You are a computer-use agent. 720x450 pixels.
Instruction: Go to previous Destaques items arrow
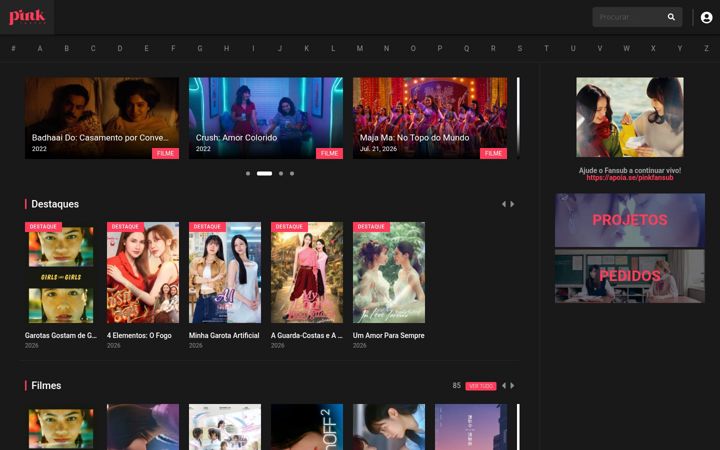pos(504,204)
